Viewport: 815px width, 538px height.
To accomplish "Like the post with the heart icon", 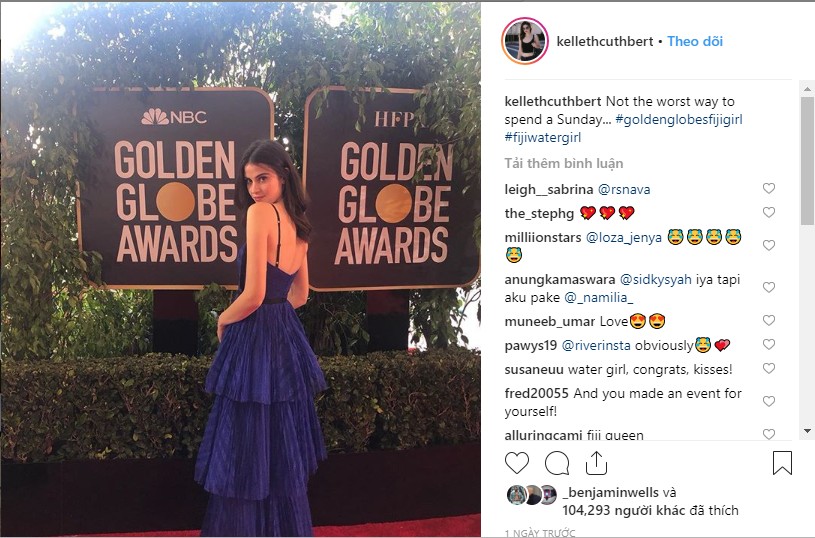I will (517, 463).
